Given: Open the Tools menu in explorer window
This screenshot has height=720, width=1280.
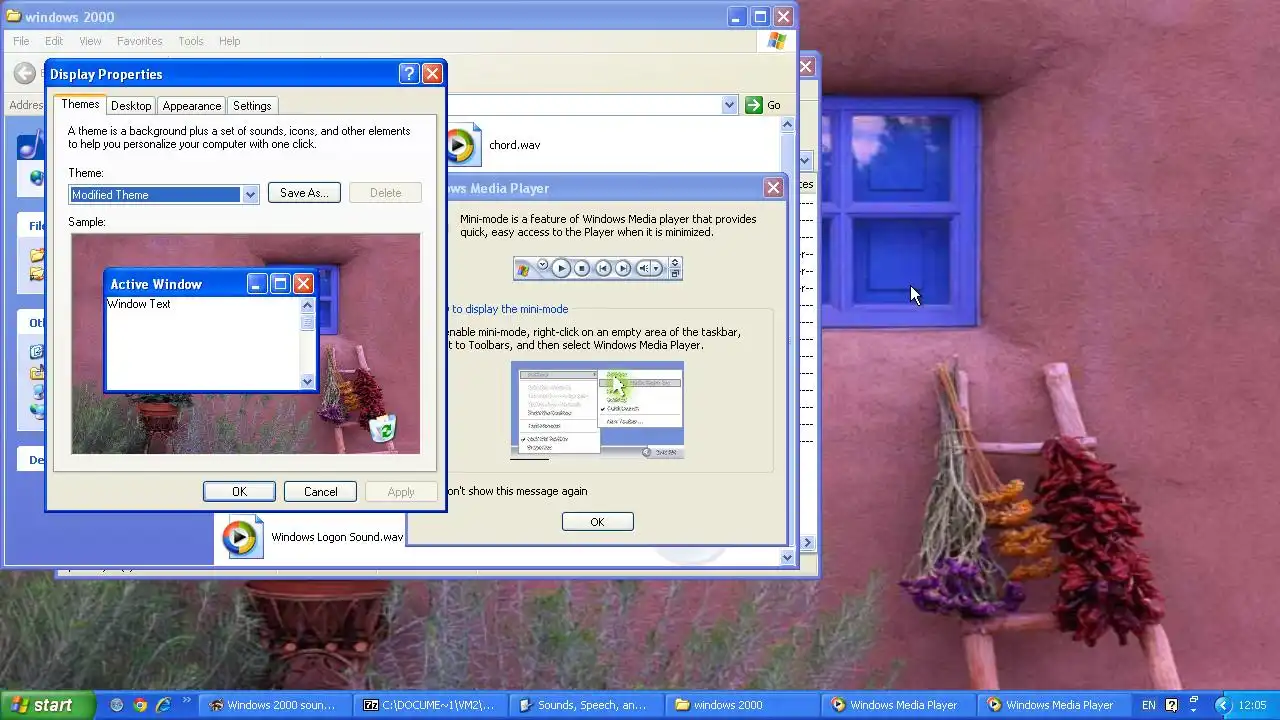Looking at the screenshot, I should 190,41.
